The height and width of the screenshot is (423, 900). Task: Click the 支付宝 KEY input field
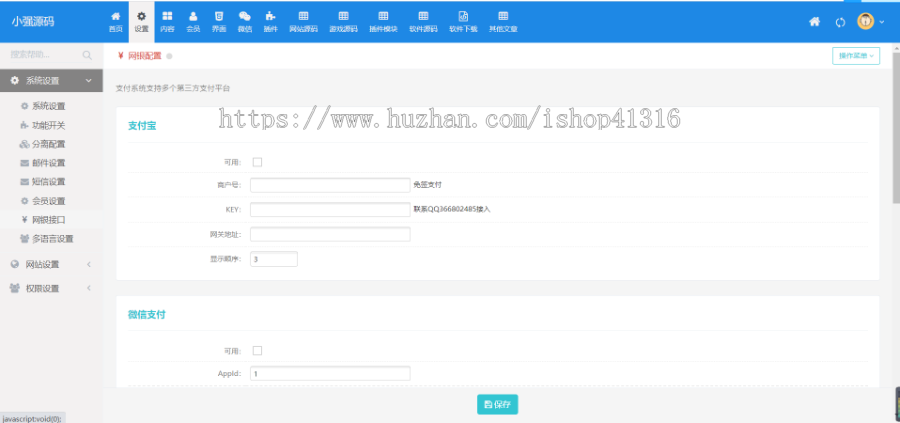click(x=330, y=209)
